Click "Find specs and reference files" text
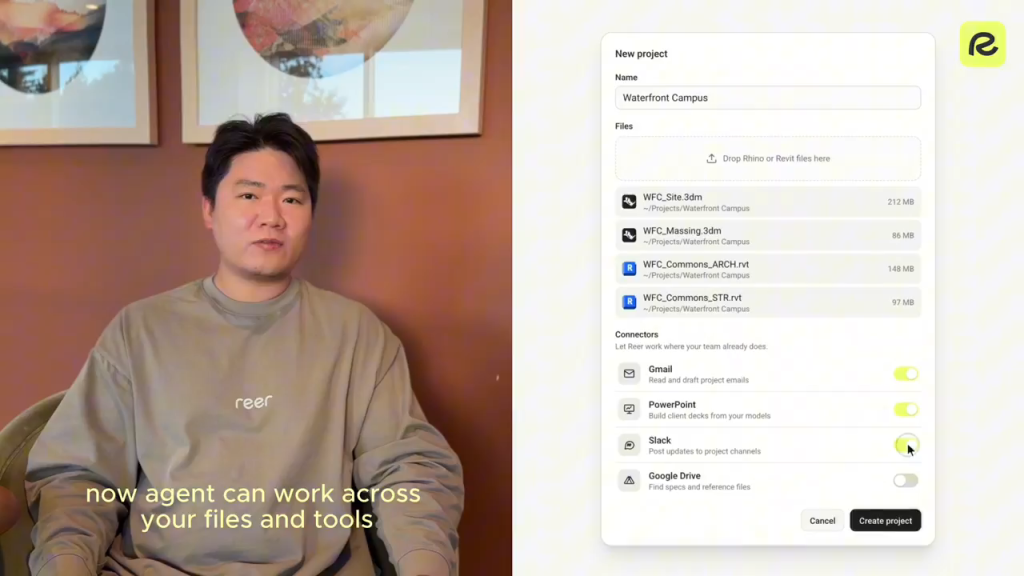The height and width of the screenshot is (576, 1024). click(699, 487)
